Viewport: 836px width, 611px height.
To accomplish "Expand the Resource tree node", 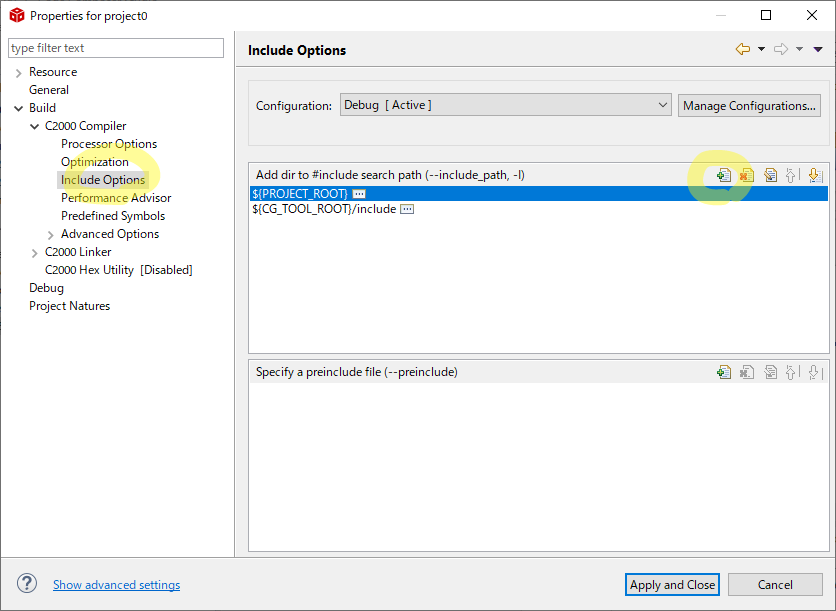I will pyautogui.click(x=18, y=72).
